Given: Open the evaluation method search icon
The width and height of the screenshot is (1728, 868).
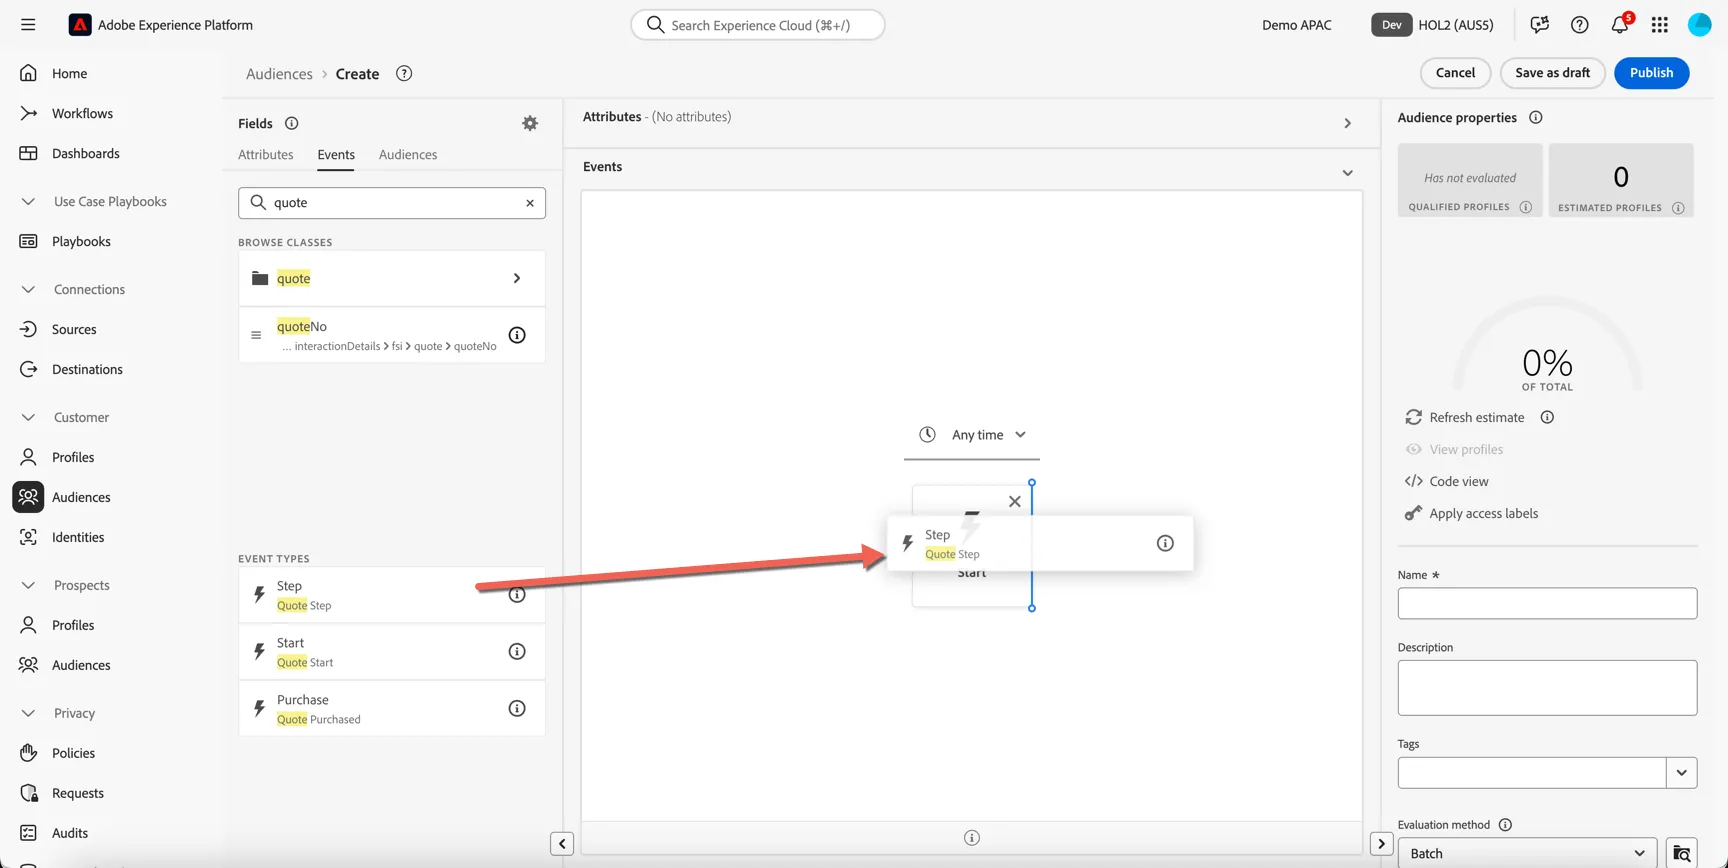Looking at the screenshot, I should (x=1682, y=853).
